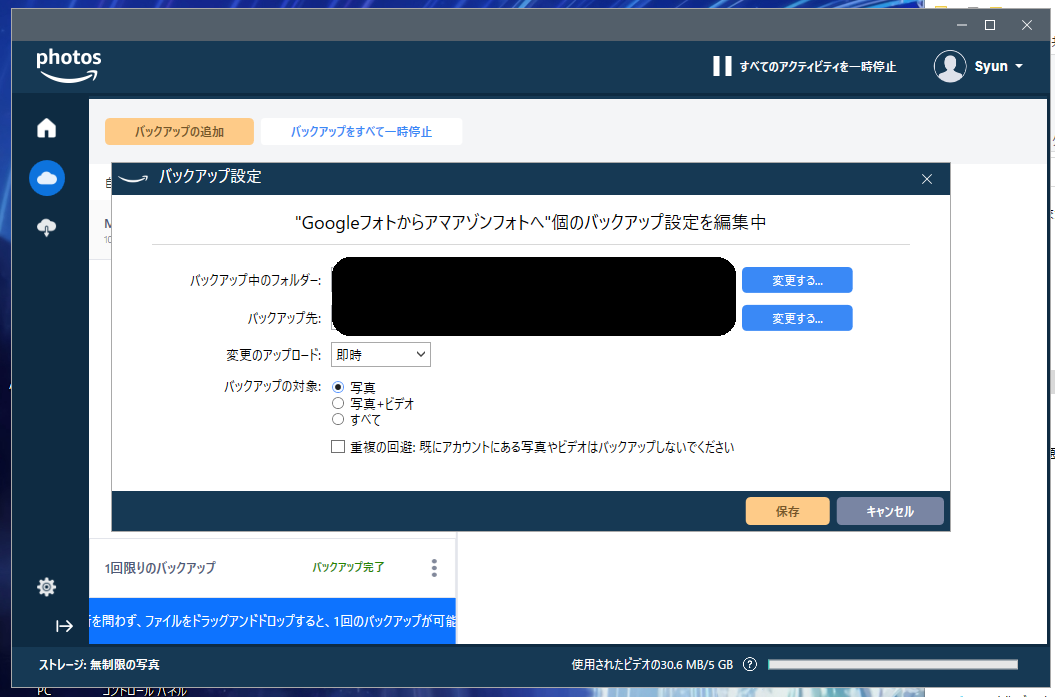Click the キャンセル button
The image size is (1055, 697).
889,511
